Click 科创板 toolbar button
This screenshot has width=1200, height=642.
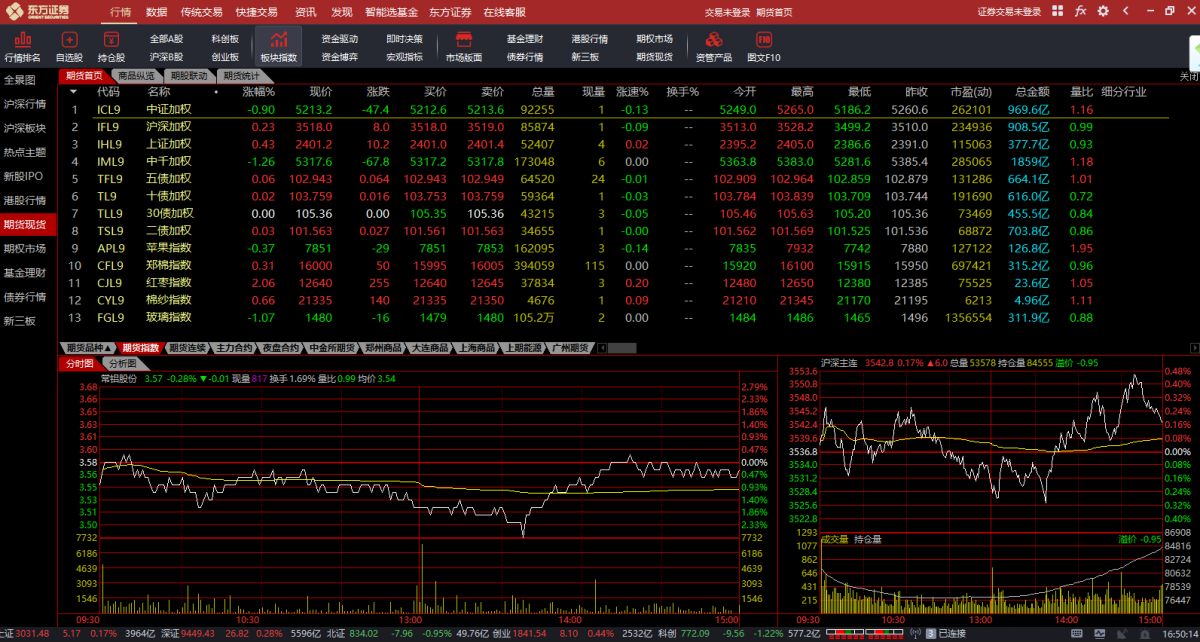(225, 39)
